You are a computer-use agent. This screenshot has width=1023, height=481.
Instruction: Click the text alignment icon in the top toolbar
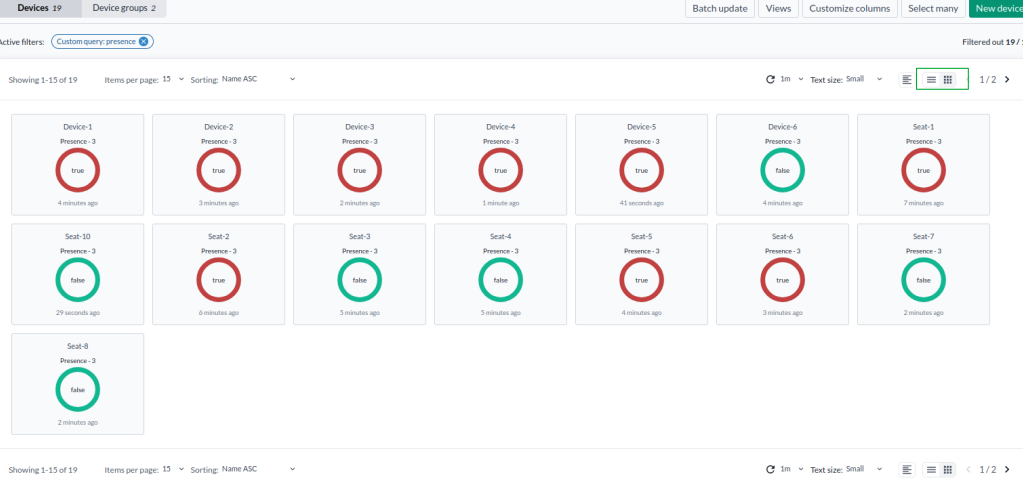coord(907,79)
